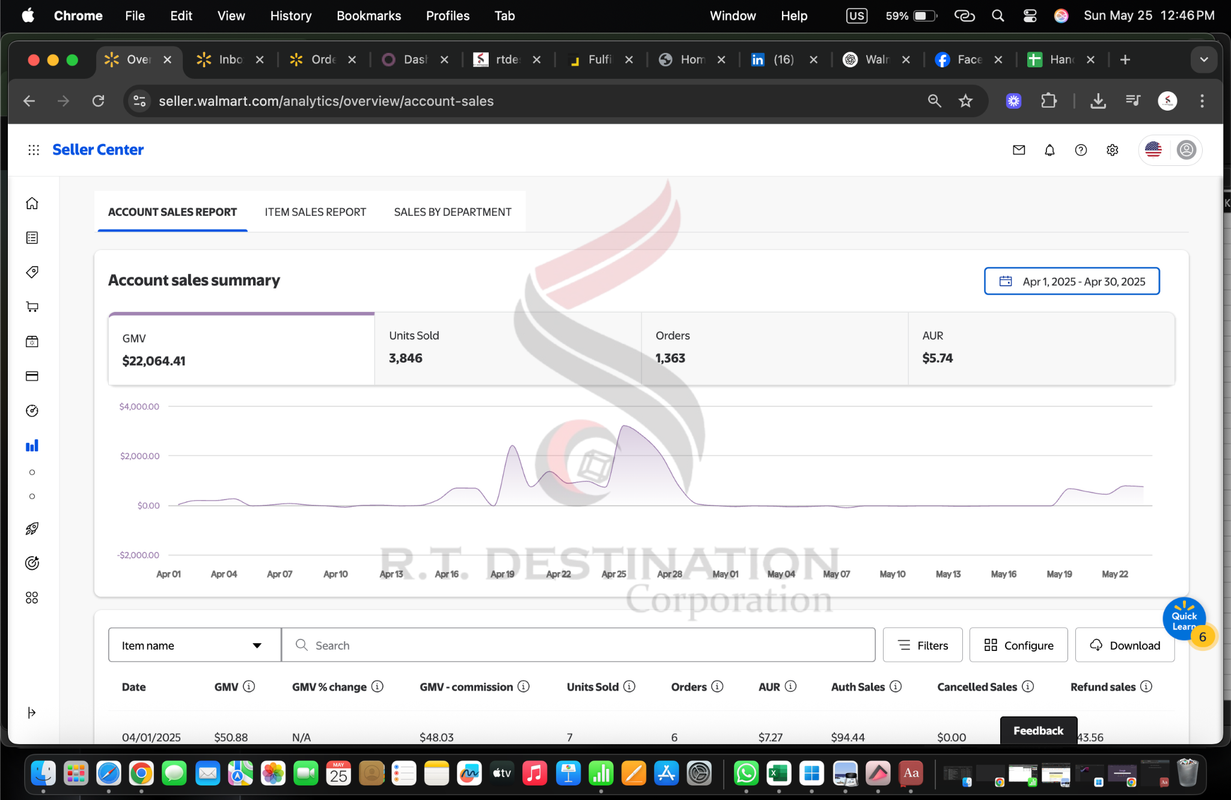This screenshot has height=800, width=1231.
Task: Switch to Account Sales Report tab
Action: pos(172,212)
